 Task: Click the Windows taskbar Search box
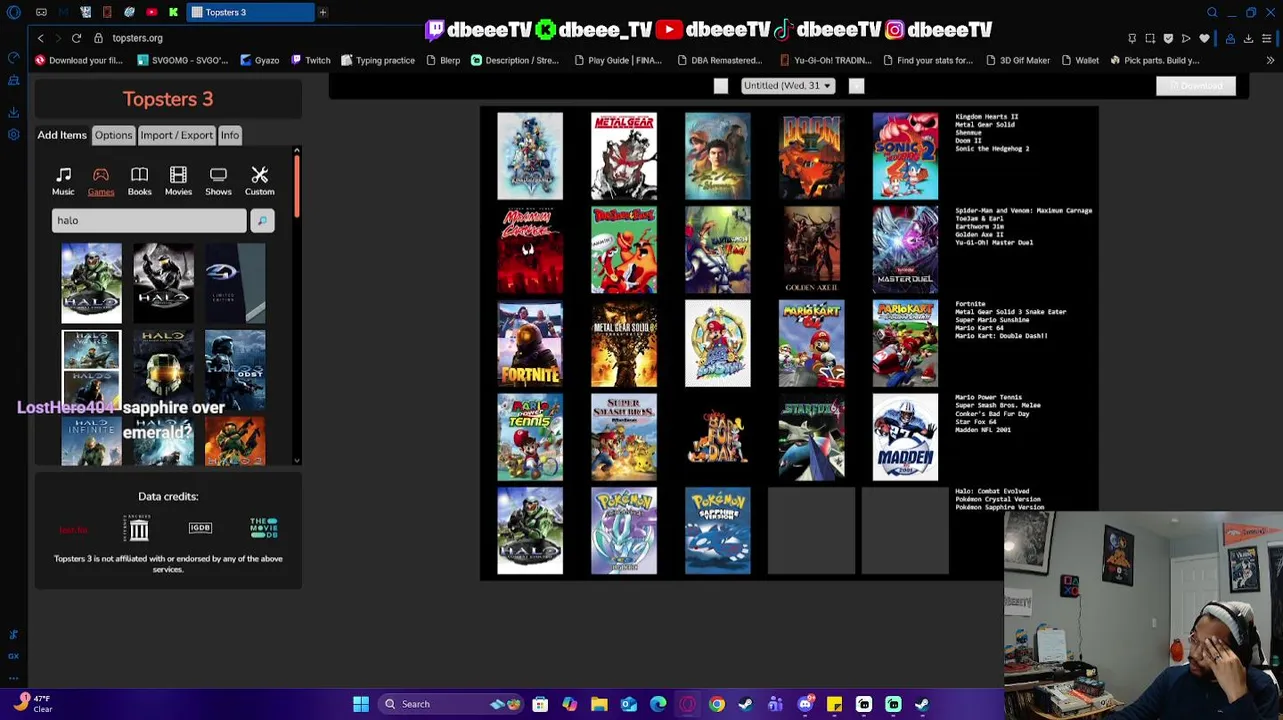pos(450,704)
